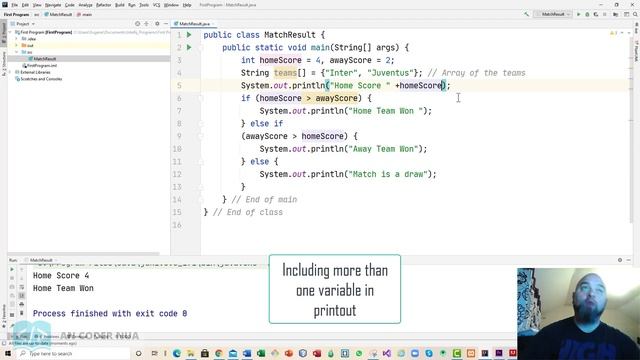Viewport: 640px width, 360px height.
Task: Select MatchResult.java editor tab
Action: pyautogui.click(x=192, y=24)
